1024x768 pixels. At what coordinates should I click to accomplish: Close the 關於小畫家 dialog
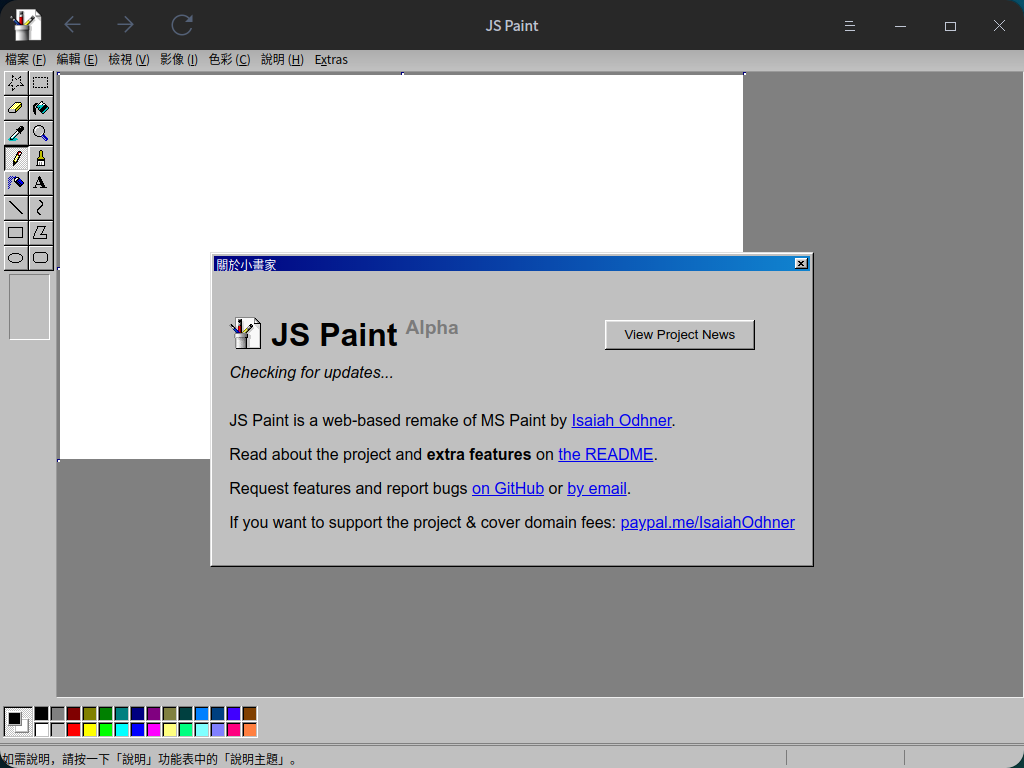[800, 264]
